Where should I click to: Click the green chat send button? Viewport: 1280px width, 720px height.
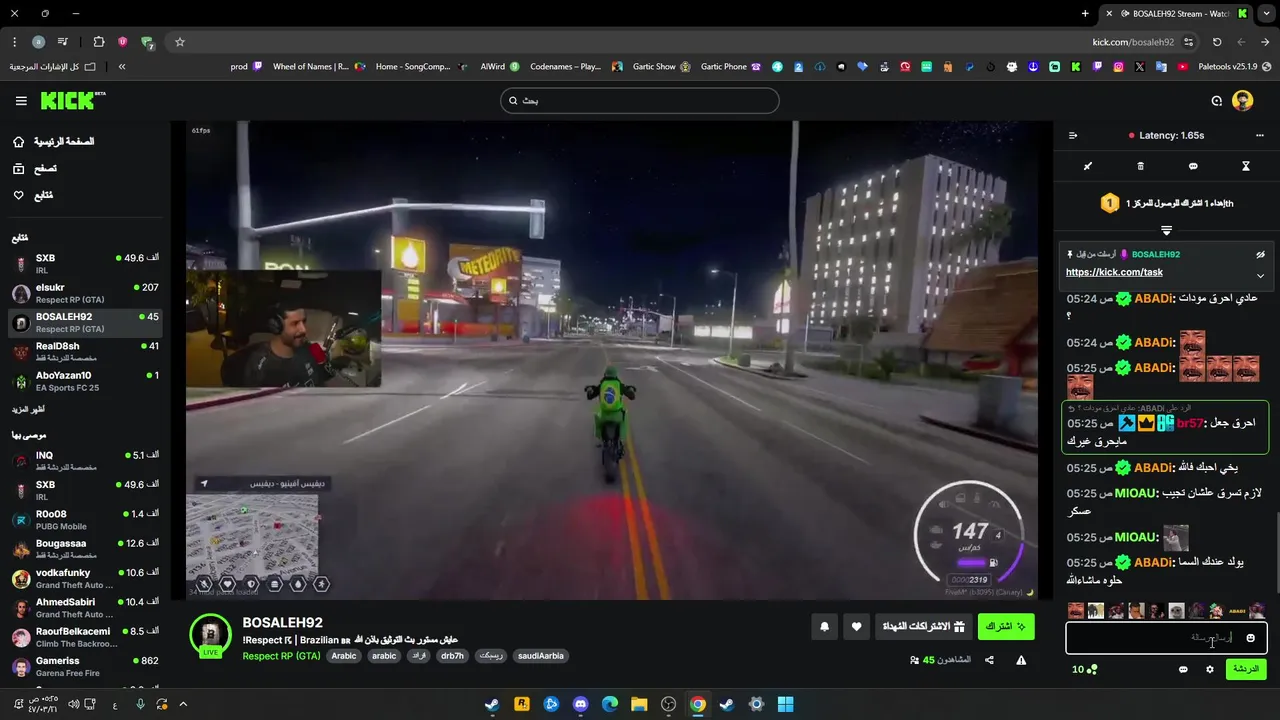(x=1246, y=669)
